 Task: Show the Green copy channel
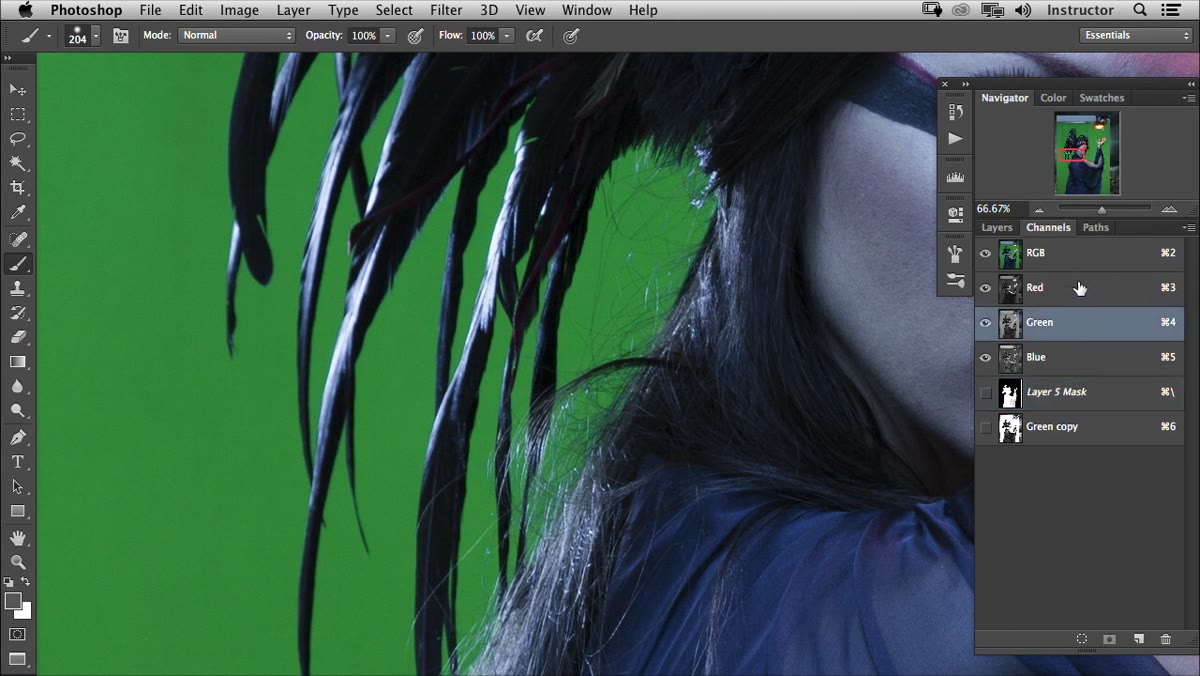(985, 427)
